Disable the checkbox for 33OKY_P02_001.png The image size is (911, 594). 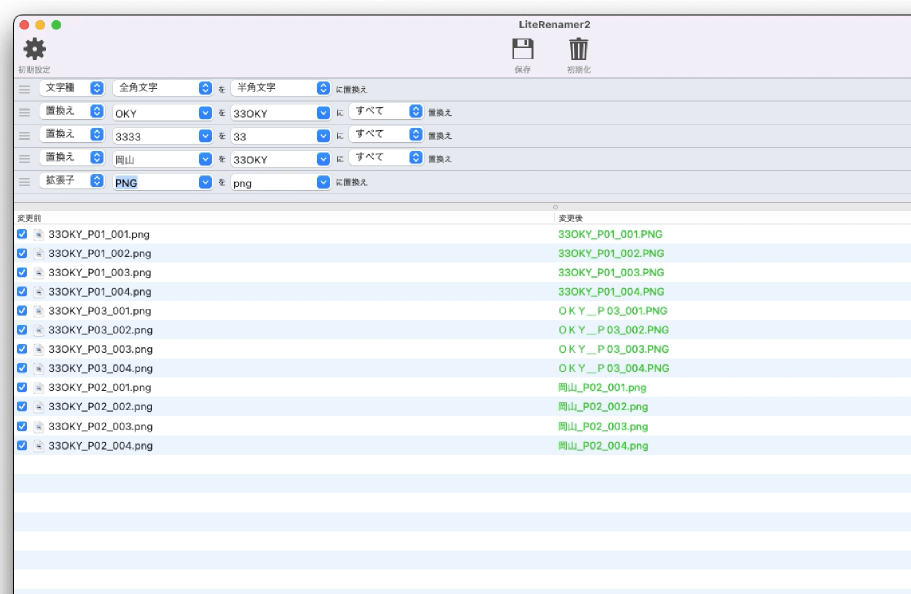click(22, 387)
